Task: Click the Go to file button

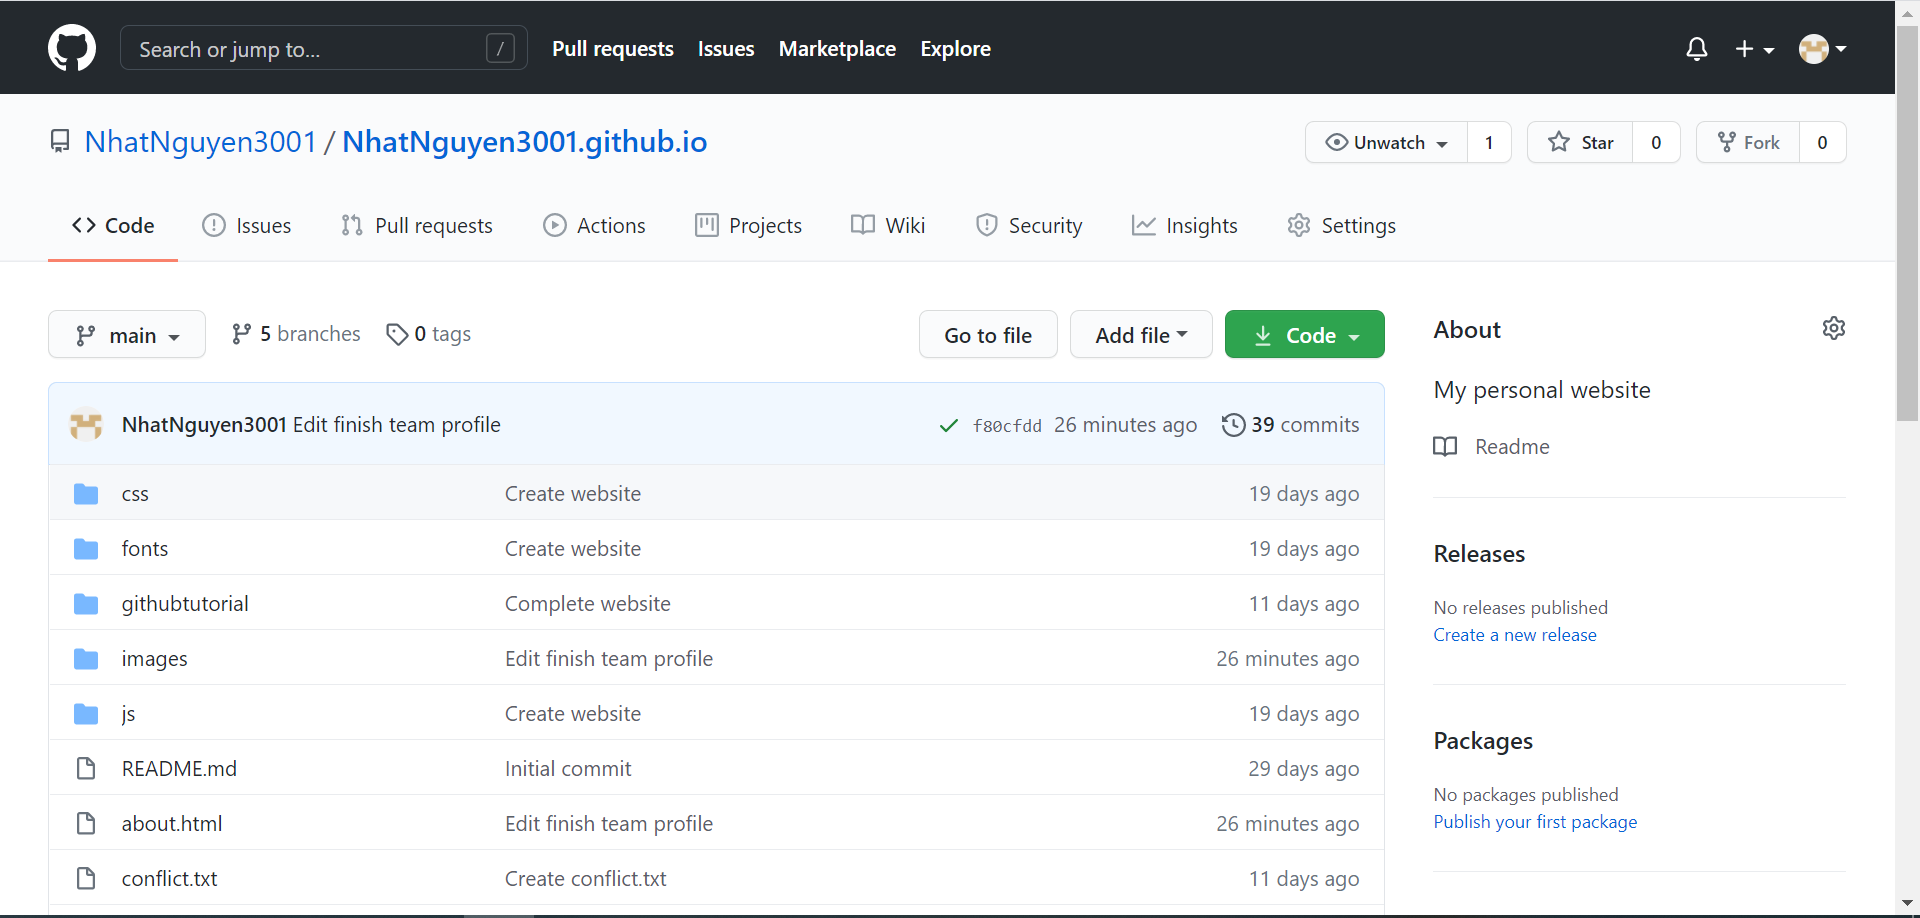Action: coord(988,334)
